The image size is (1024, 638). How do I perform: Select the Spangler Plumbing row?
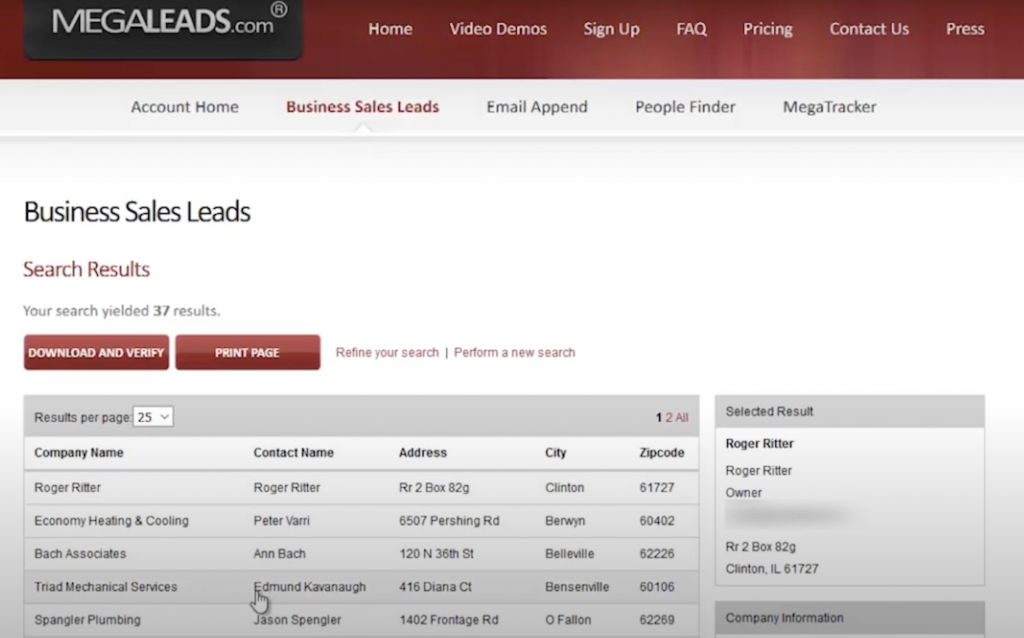(x=361, y=620)
